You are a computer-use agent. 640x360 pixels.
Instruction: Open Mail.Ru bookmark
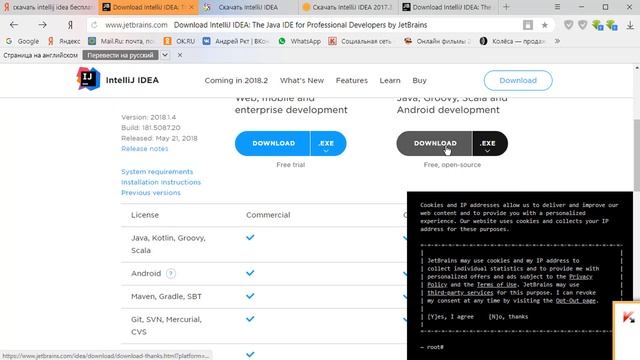121,41
